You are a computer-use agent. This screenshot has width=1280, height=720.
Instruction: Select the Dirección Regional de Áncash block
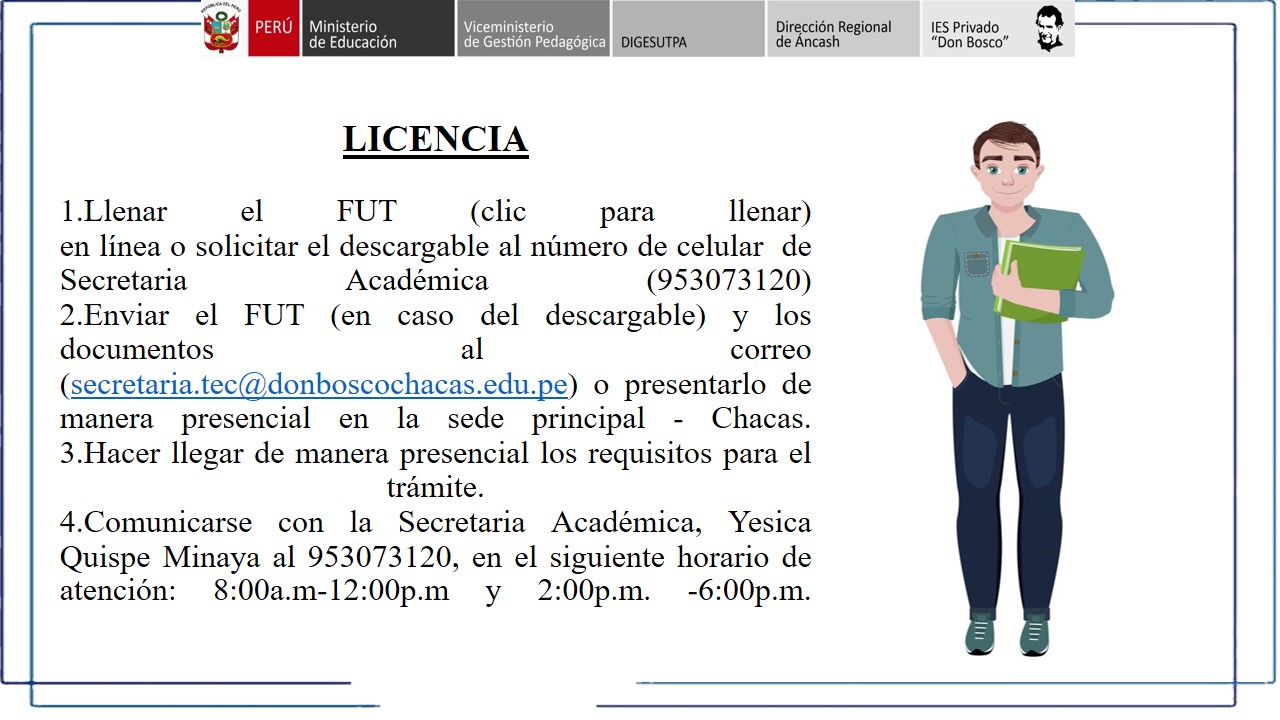tap(843, 29)
